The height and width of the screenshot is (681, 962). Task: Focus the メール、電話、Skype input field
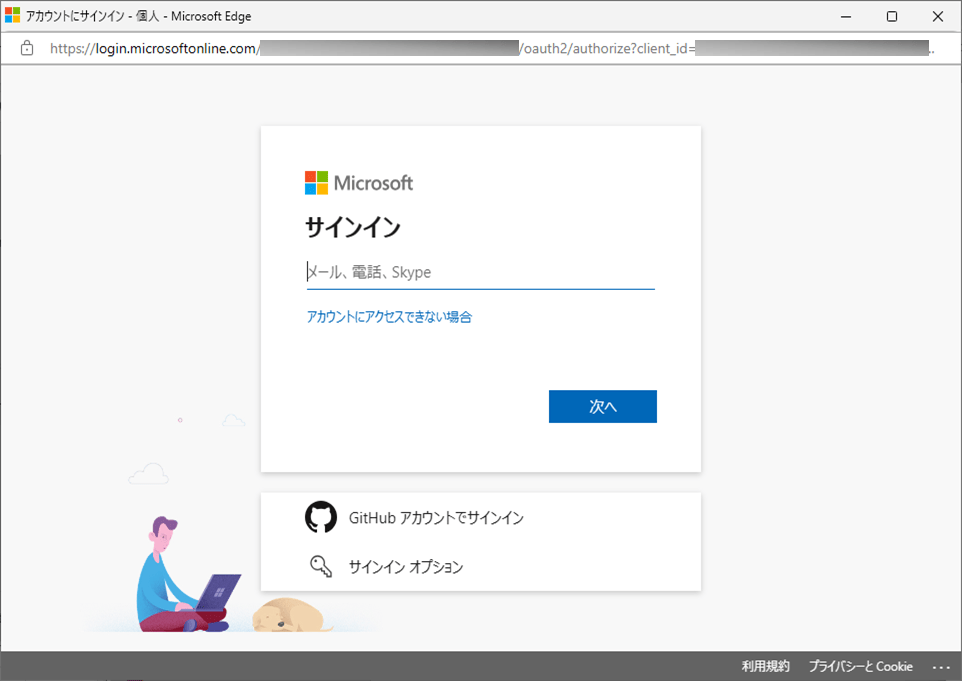pyautogui.click(x=480, y=272)
